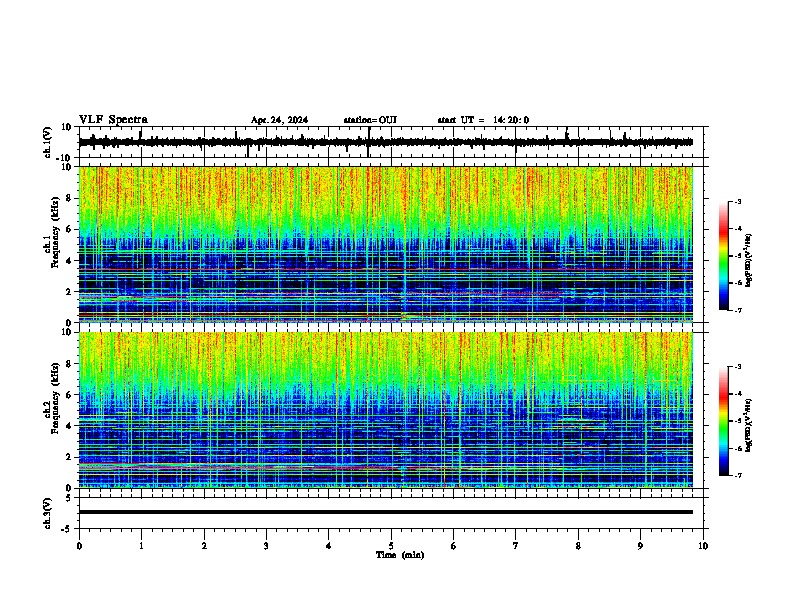Click the "VLF Spectra" title text
The width and height of the screenshot is (792, 612).
(x=113, y=120)
